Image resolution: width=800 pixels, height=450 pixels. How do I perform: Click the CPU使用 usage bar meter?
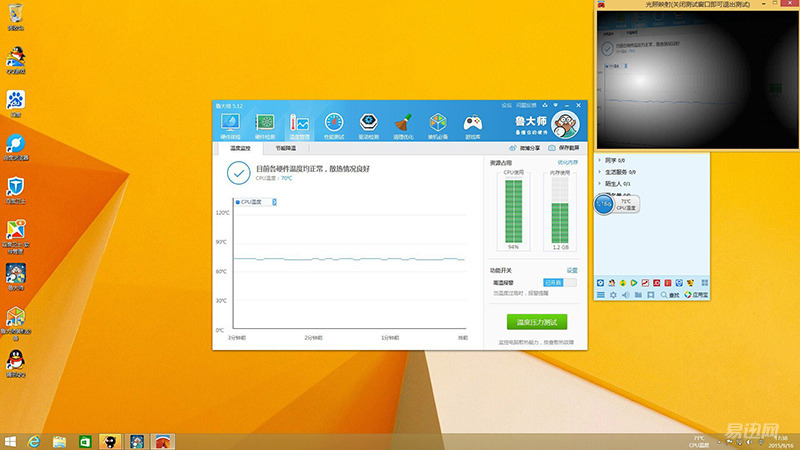pyautogui.click(x=513, y=211)
